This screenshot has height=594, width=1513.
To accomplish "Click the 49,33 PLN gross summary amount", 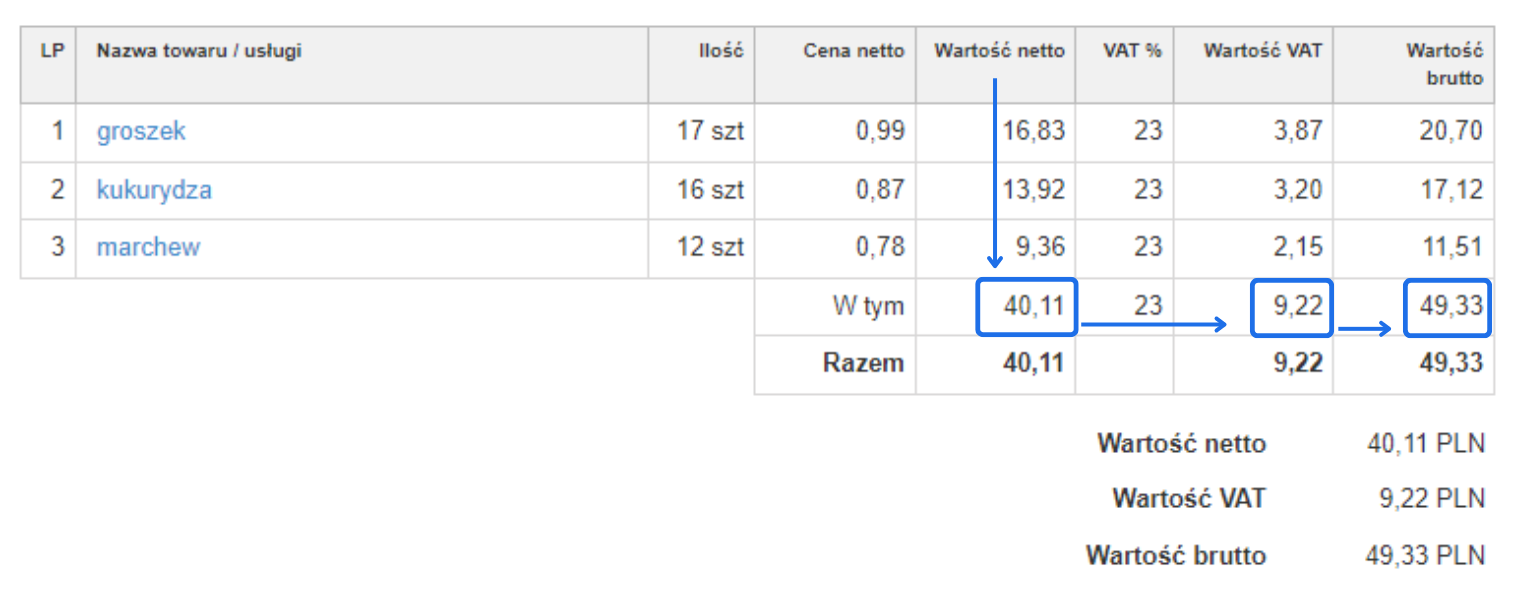I will [1425, 555].
